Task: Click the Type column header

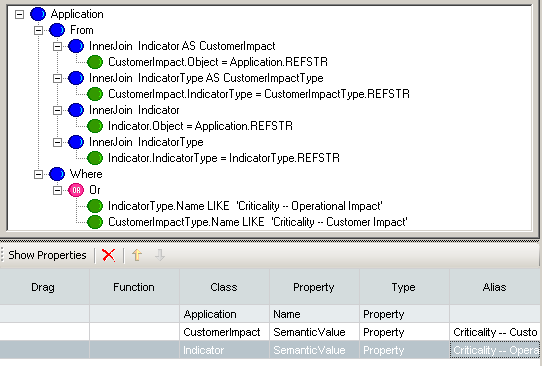Action: tap(404, 287)
